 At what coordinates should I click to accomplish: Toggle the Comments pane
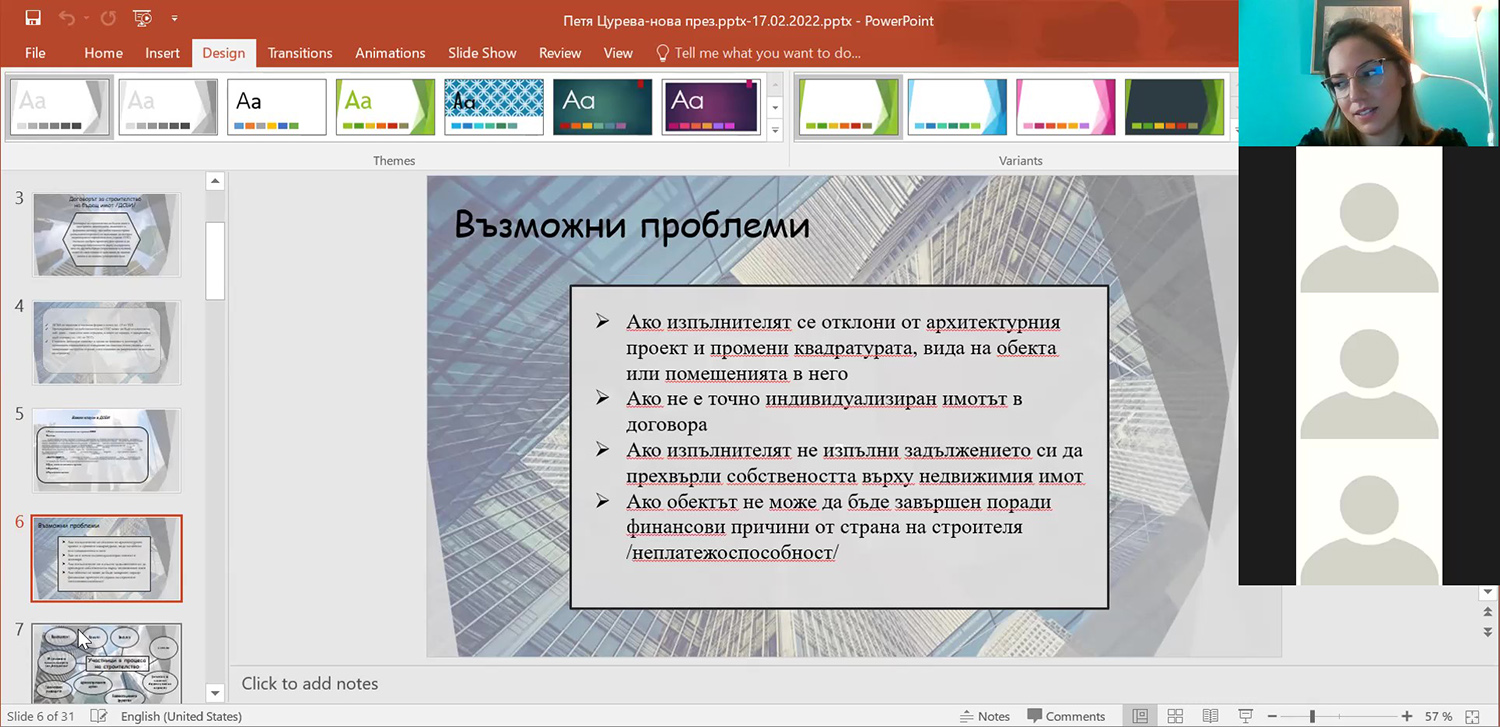pos(1066,716)
